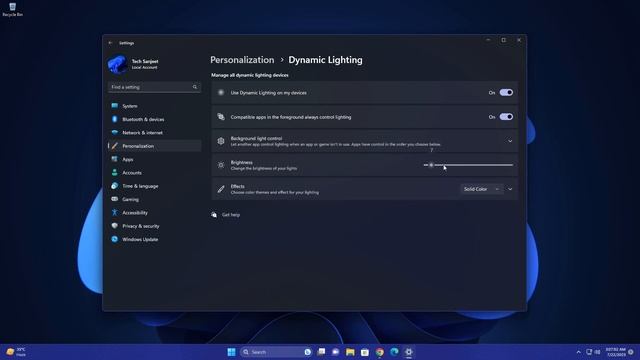Open Recycle Bin on desktop
This screenshot has height=360, width=640.
pyautogui.click(x=13, y=10)
